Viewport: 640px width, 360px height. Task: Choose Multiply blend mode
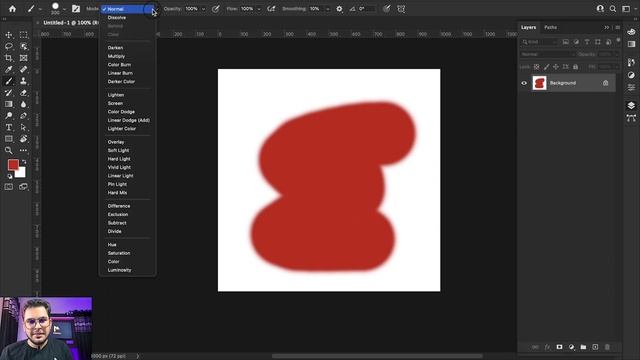[x=116, y=56]
